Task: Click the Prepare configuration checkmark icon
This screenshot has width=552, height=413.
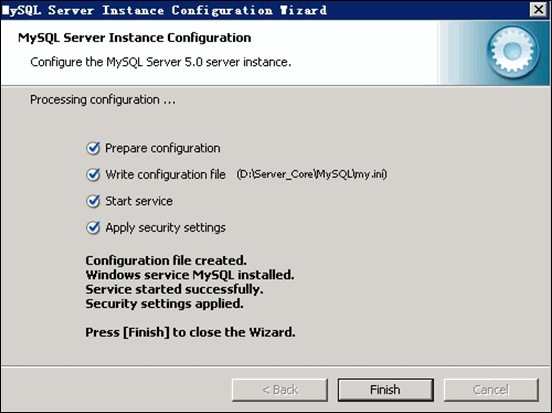Action: click(93, 148)
